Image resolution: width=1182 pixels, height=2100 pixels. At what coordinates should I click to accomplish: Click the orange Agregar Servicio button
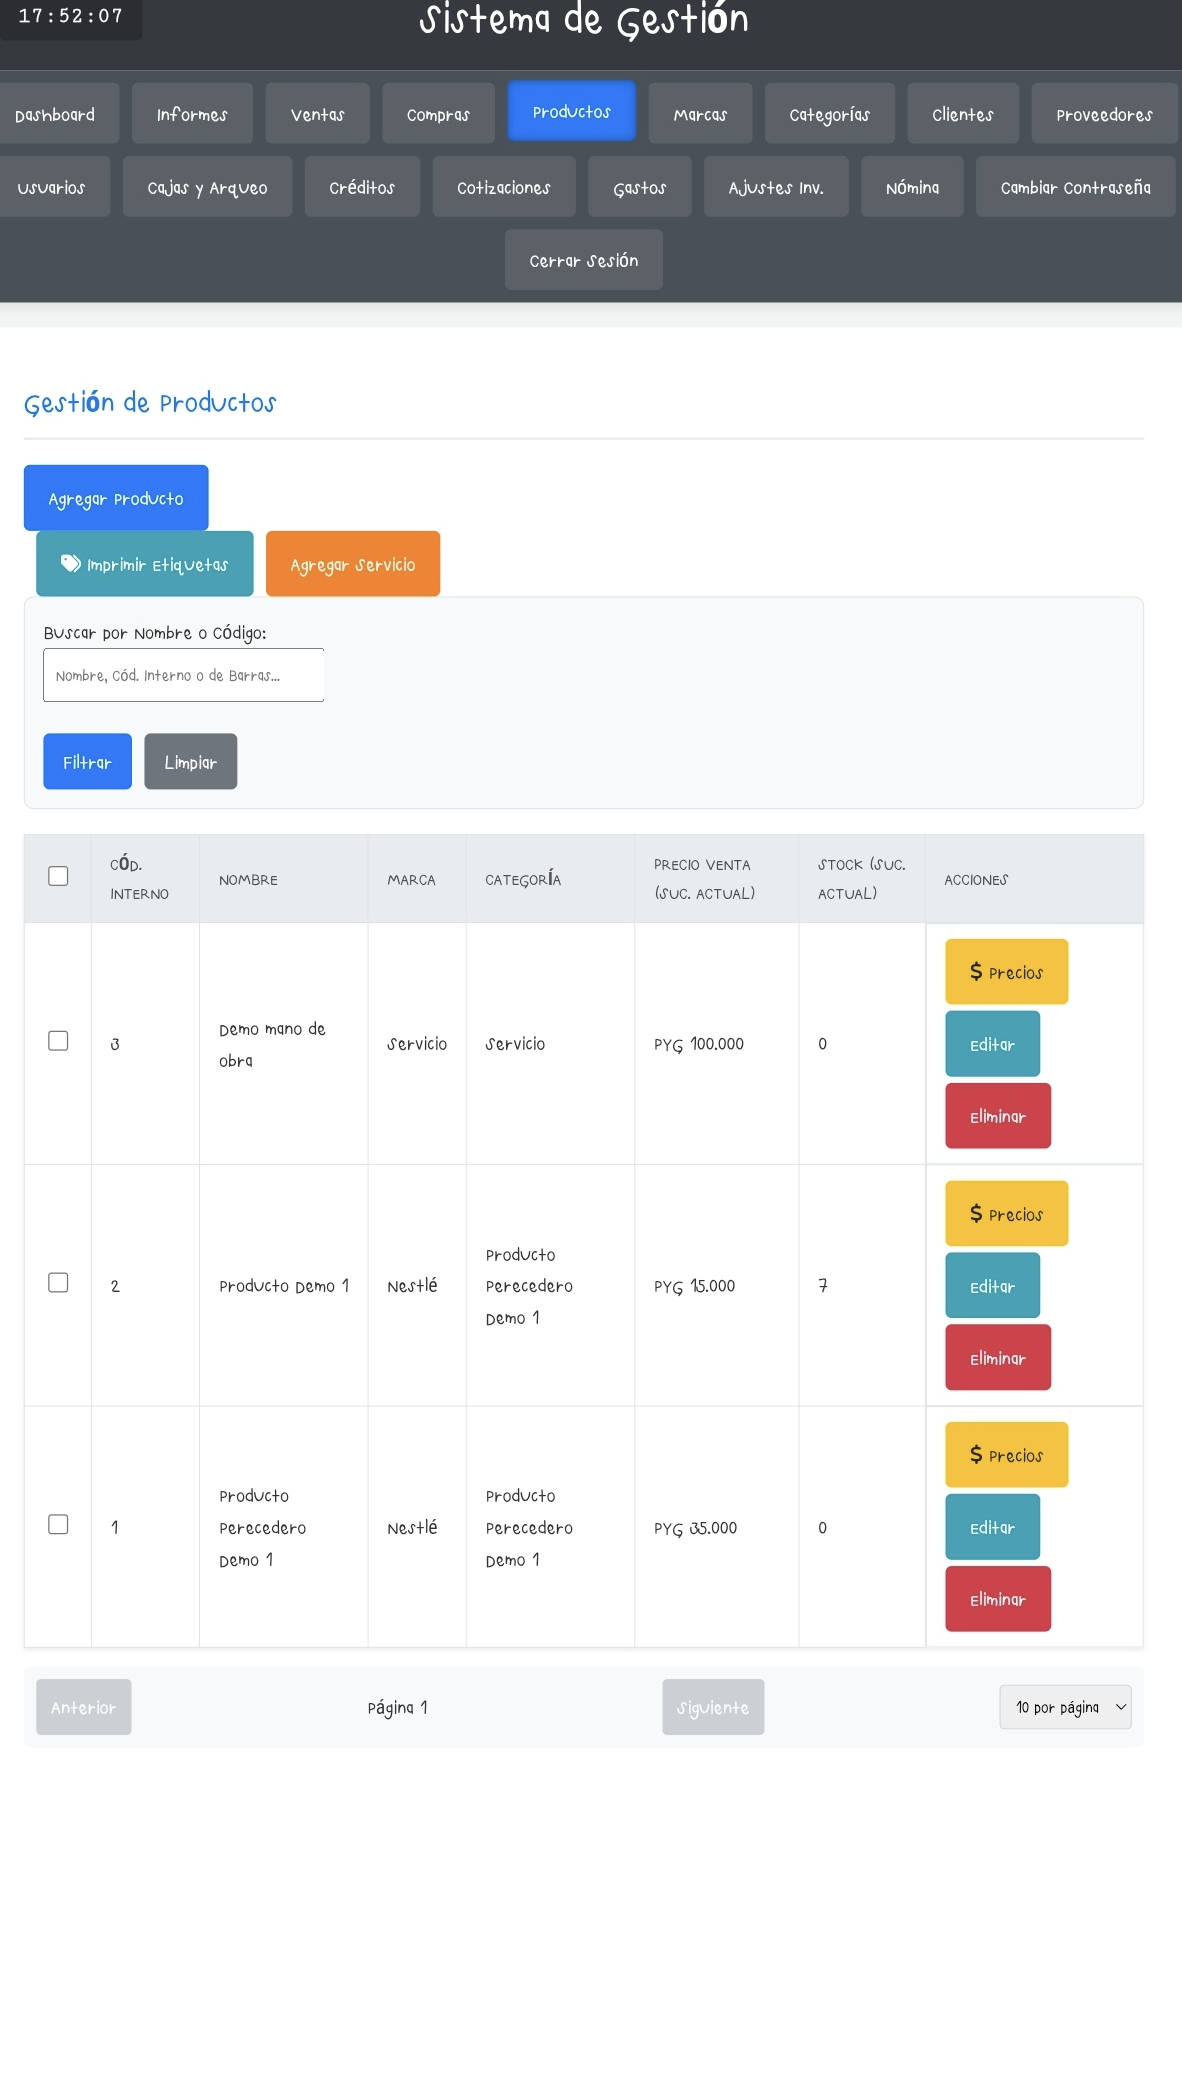(352, 565)
